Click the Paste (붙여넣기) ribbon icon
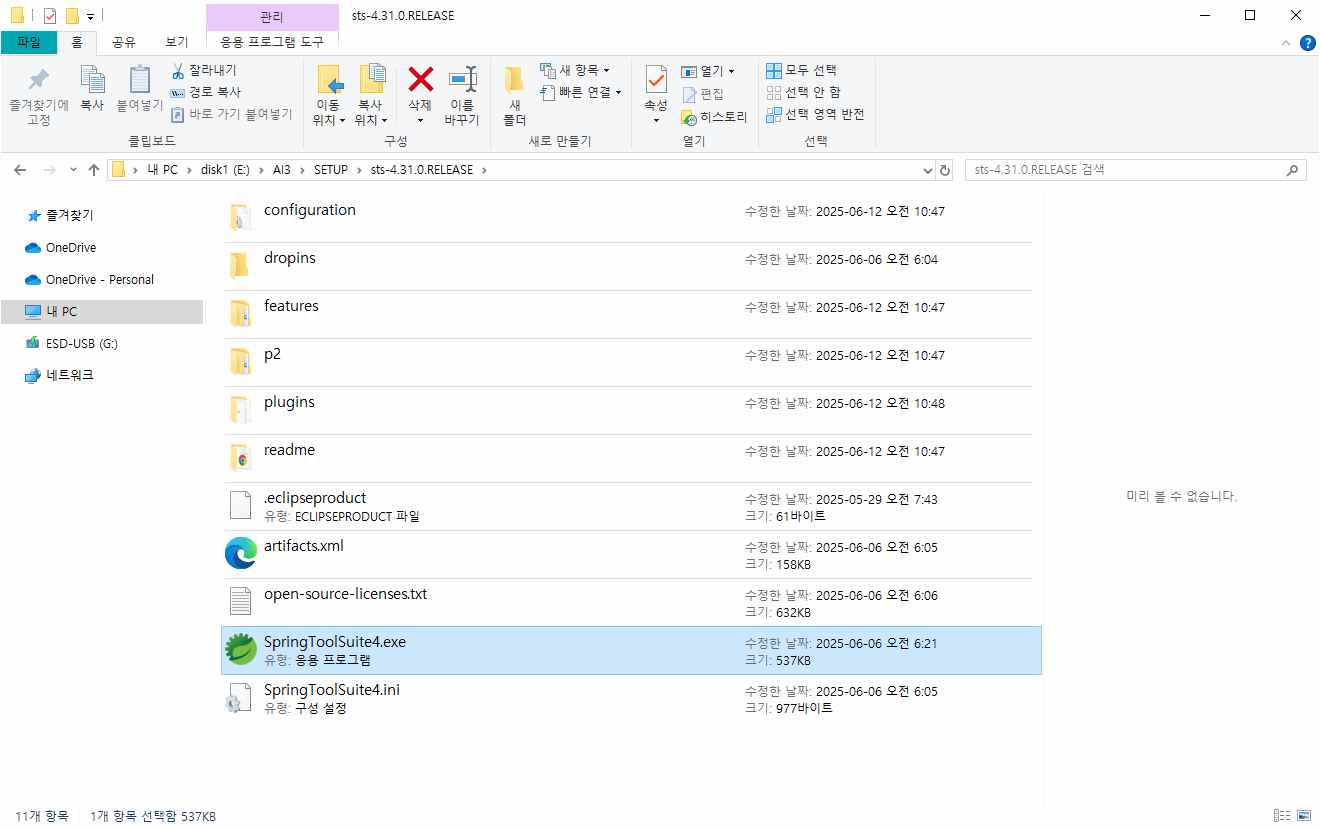1320x829 pixels. (x=139, y=80)
